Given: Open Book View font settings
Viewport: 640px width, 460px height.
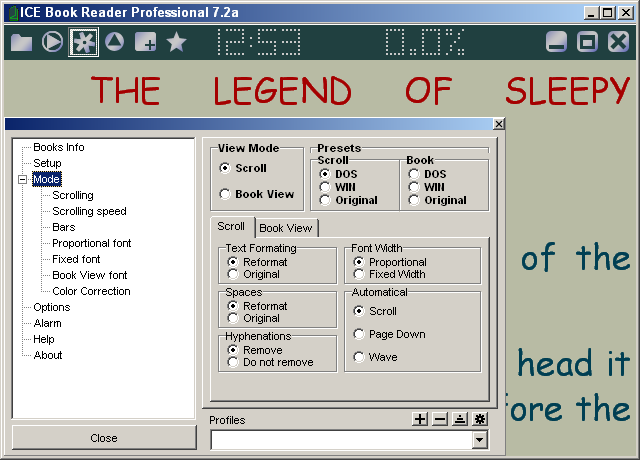Looking at the screenshot, I should [90, 275].
